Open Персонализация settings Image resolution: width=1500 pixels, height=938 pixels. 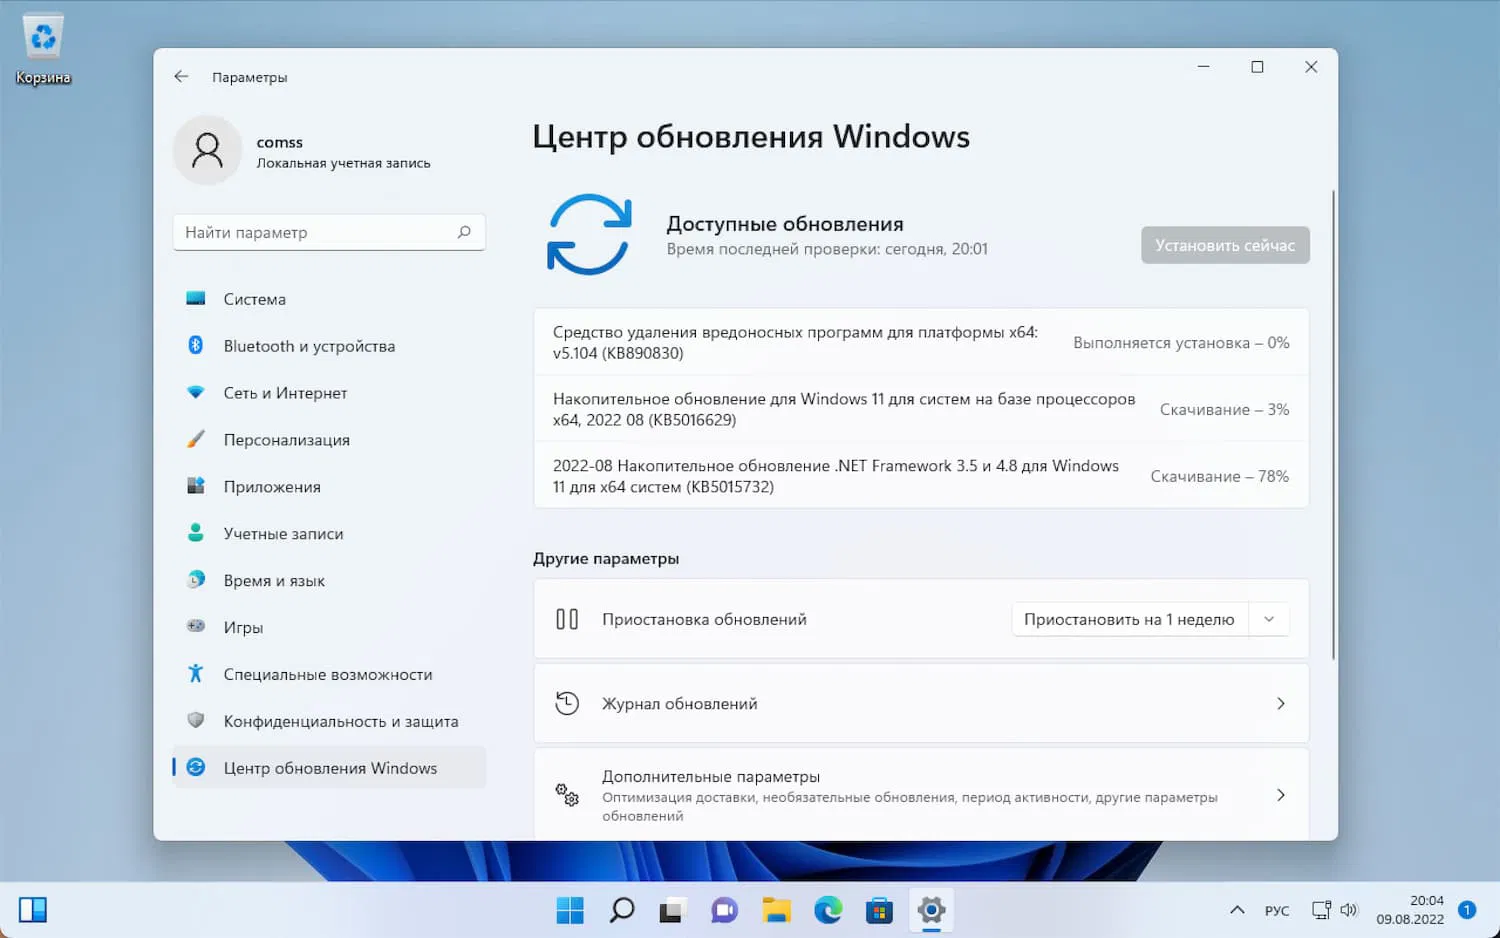click(286, 440)
